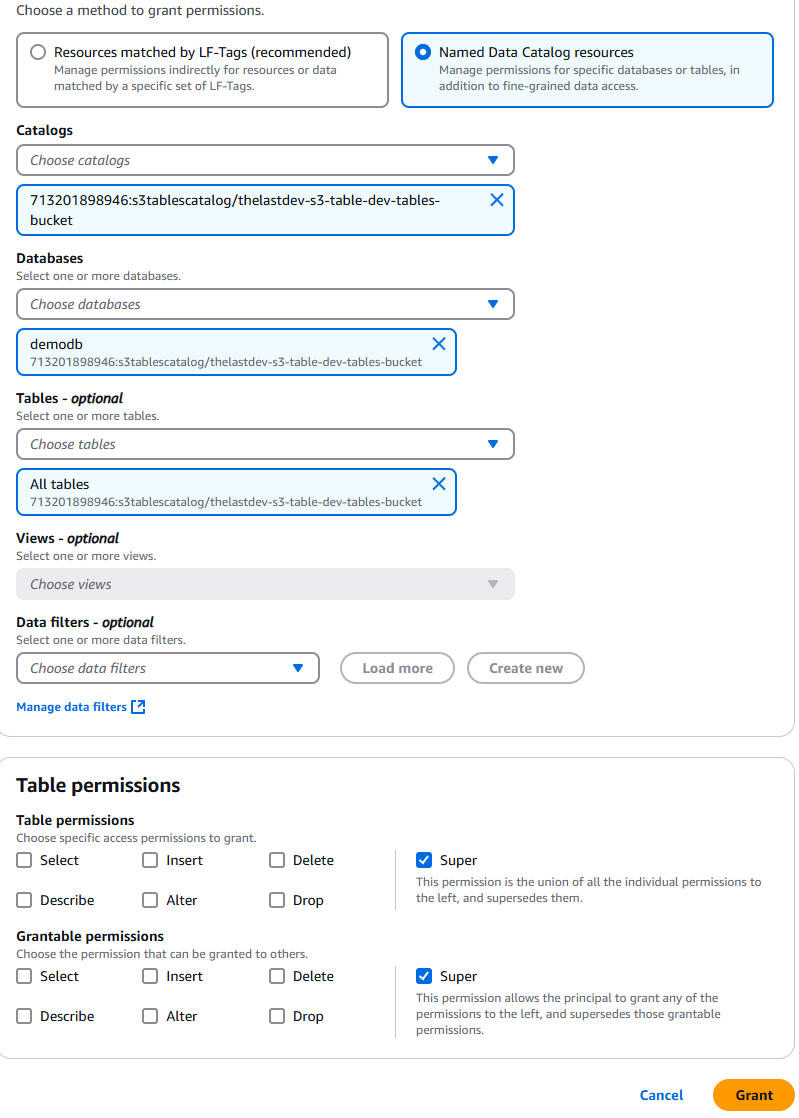Enable the Select table permission

pyautogui.click(x=23, y=860)
